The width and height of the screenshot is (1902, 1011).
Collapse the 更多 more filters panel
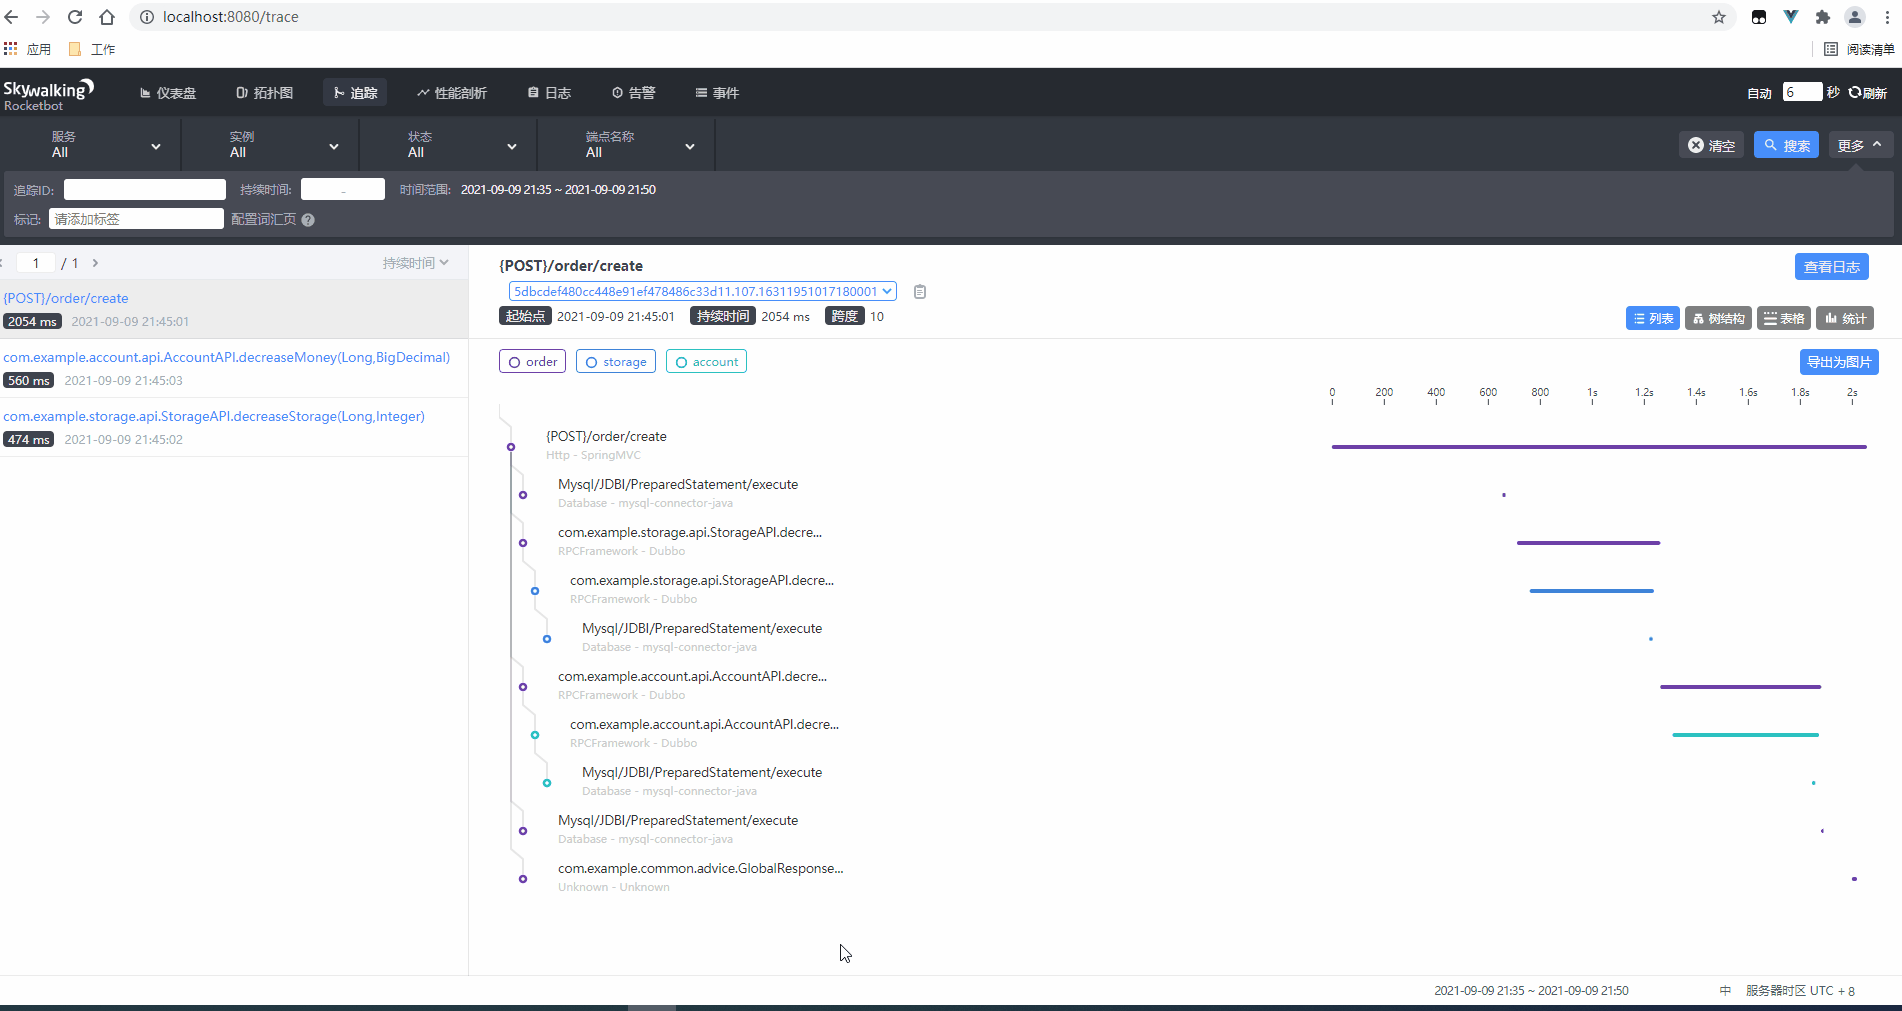[1860, 145]
